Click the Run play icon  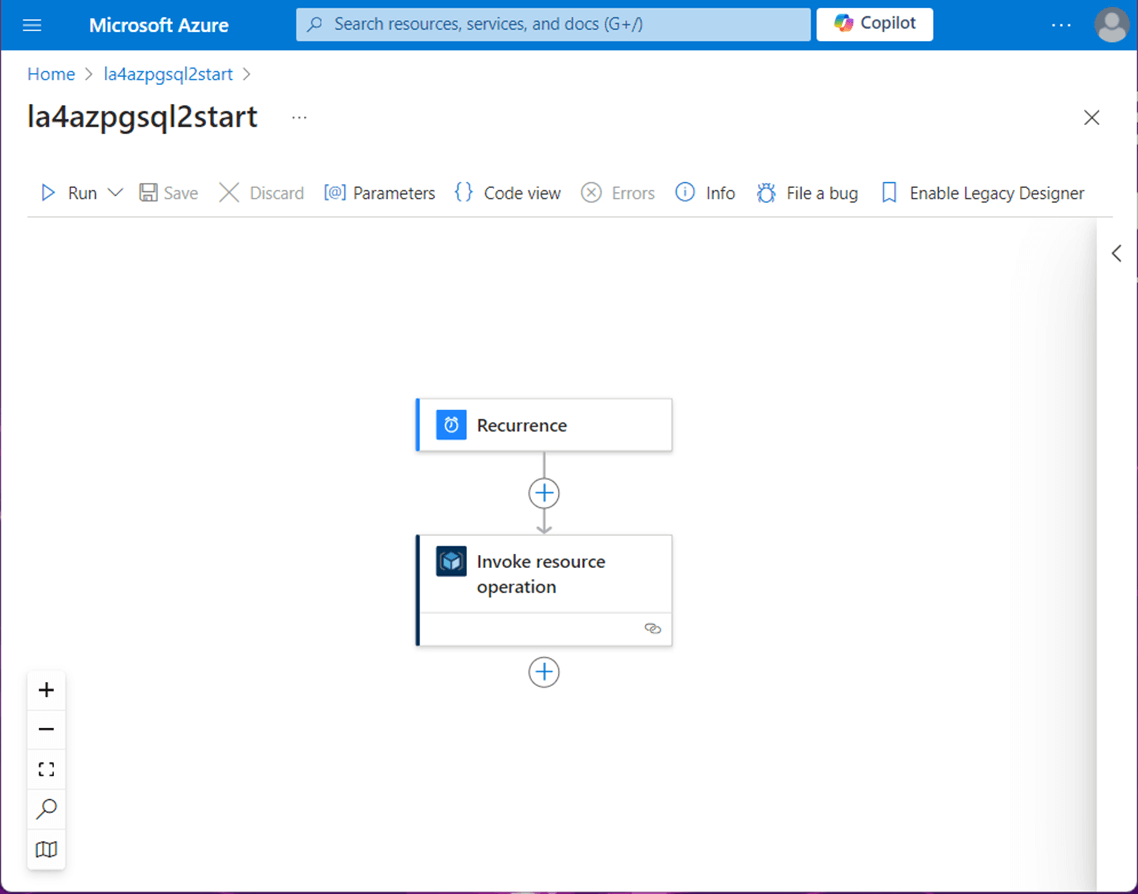(48, 193)
